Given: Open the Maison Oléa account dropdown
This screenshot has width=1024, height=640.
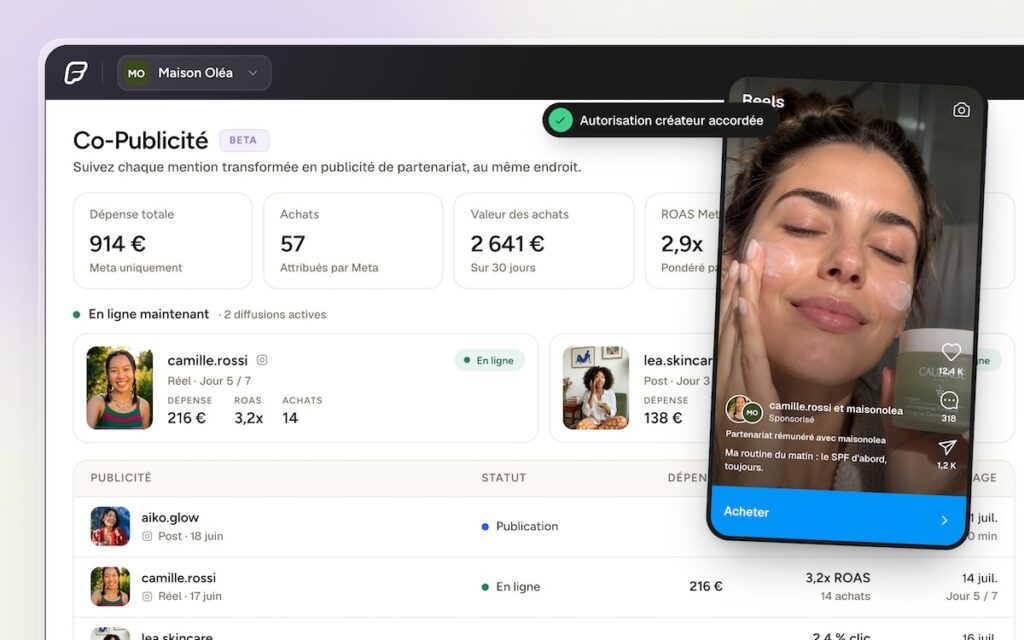Looking at the screenshot, I should [x=194, y=72].
